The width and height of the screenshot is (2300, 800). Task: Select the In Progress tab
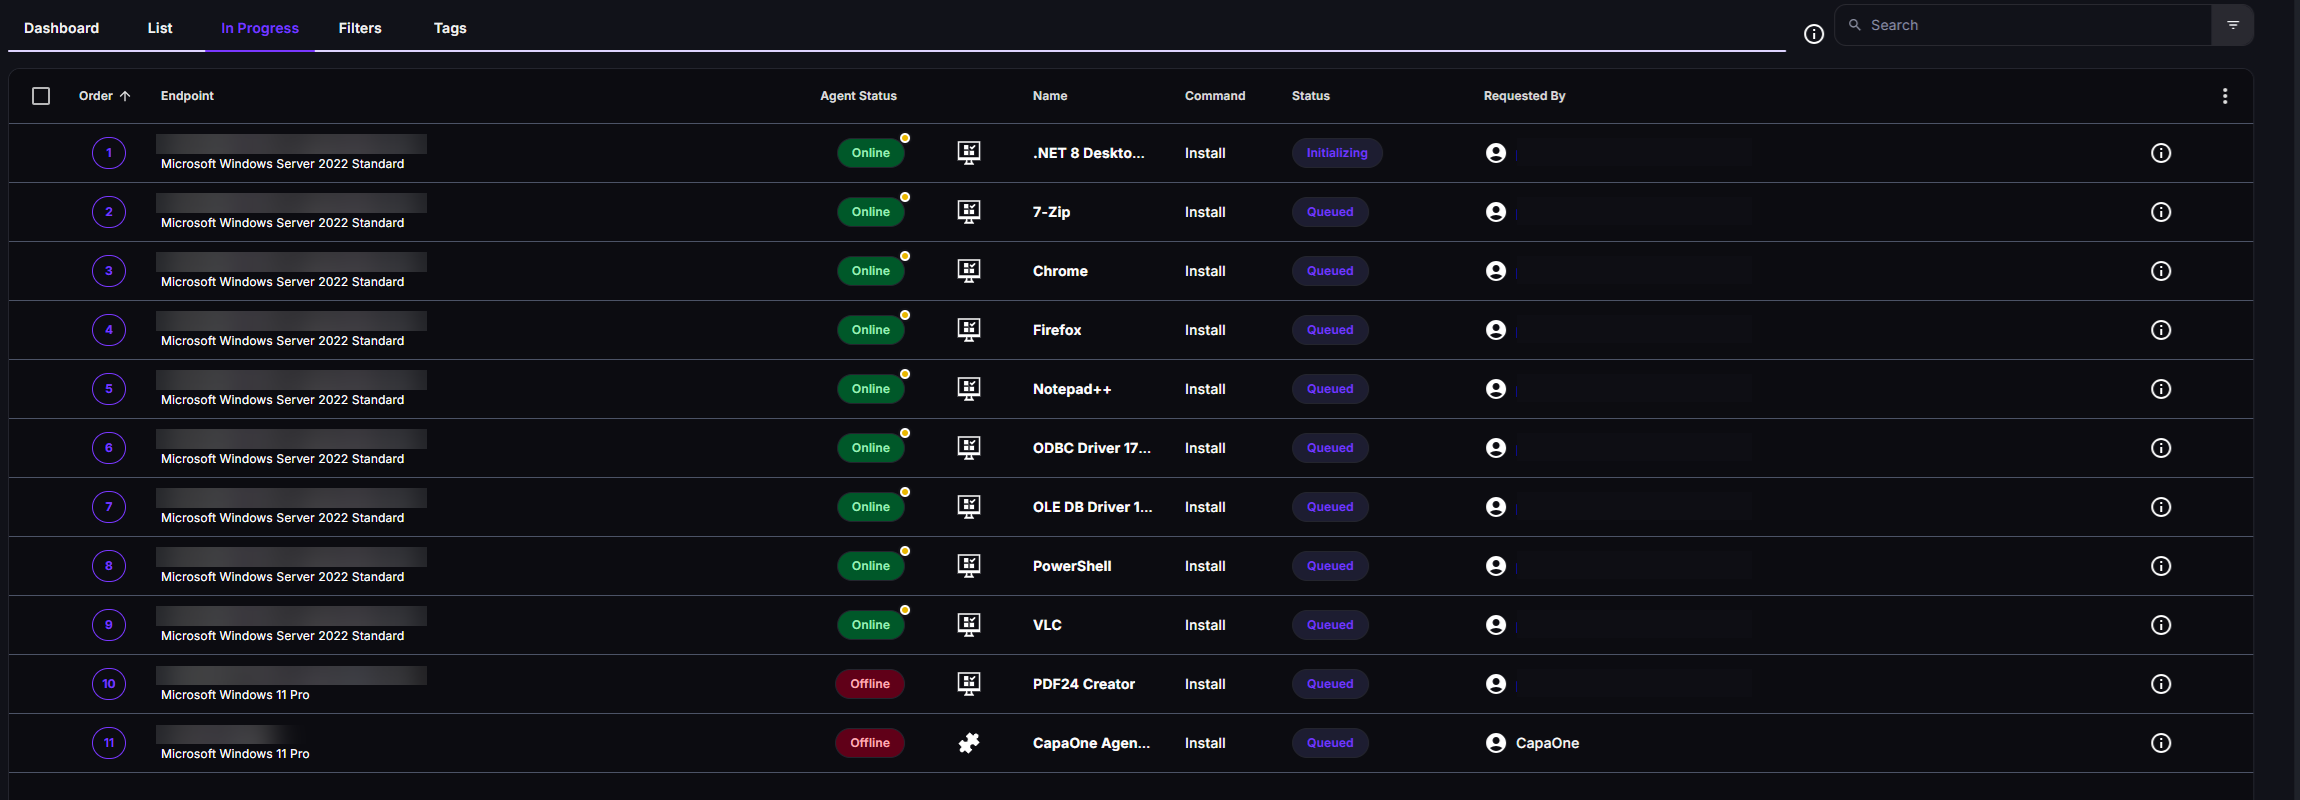pos(260,28)
